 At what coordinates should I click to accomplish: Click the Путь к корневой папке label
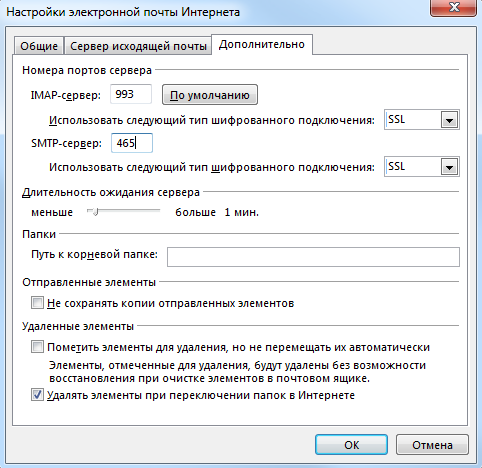pyautogui.click(x=94, y=255)
